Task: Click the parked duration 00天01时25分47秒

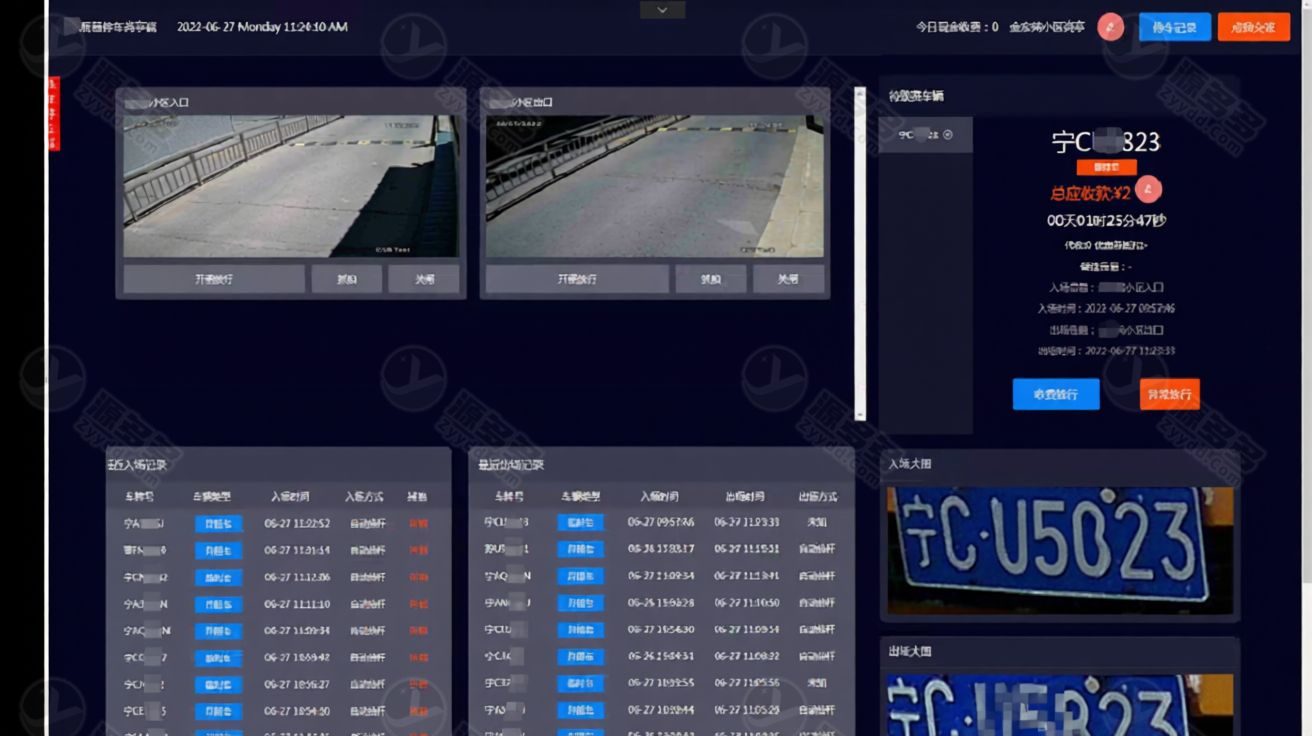Action: (1106, 220)
